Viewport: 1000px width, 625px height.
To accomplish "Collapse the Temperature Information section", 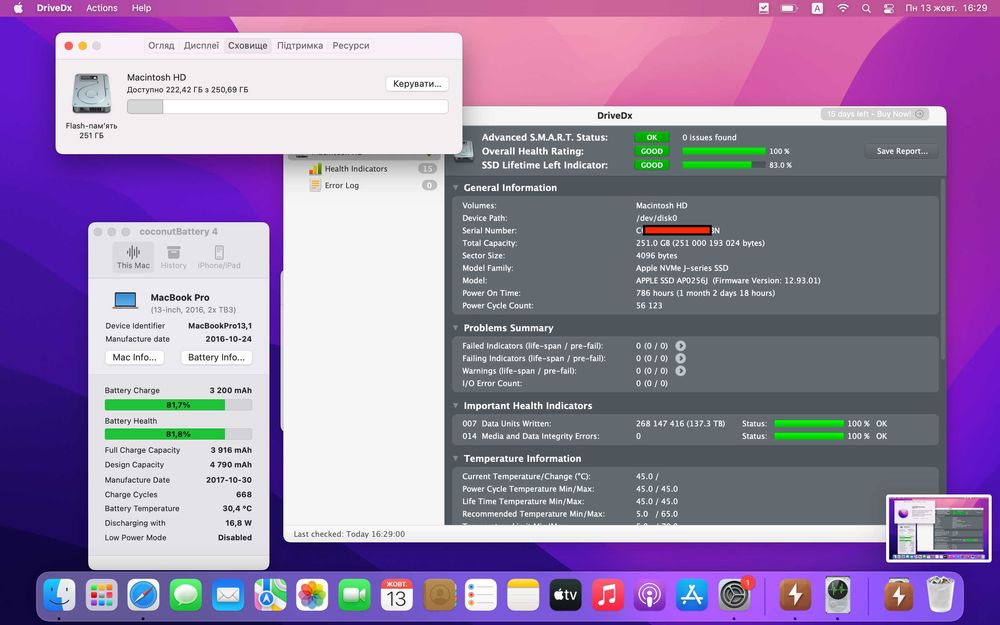I will 456,459.
